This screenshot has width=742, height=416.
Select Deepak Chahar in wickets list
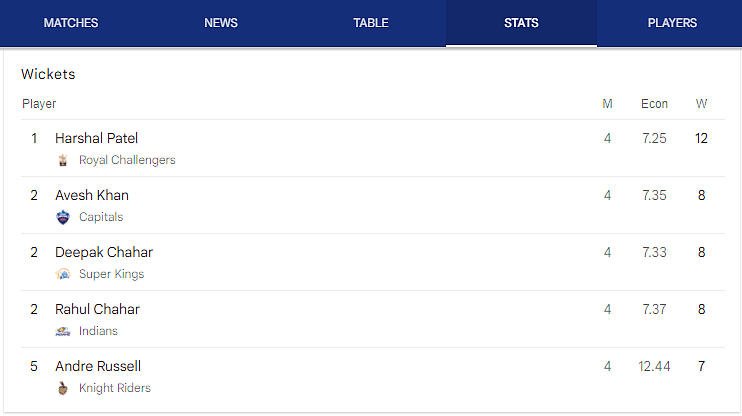[104, 252]
